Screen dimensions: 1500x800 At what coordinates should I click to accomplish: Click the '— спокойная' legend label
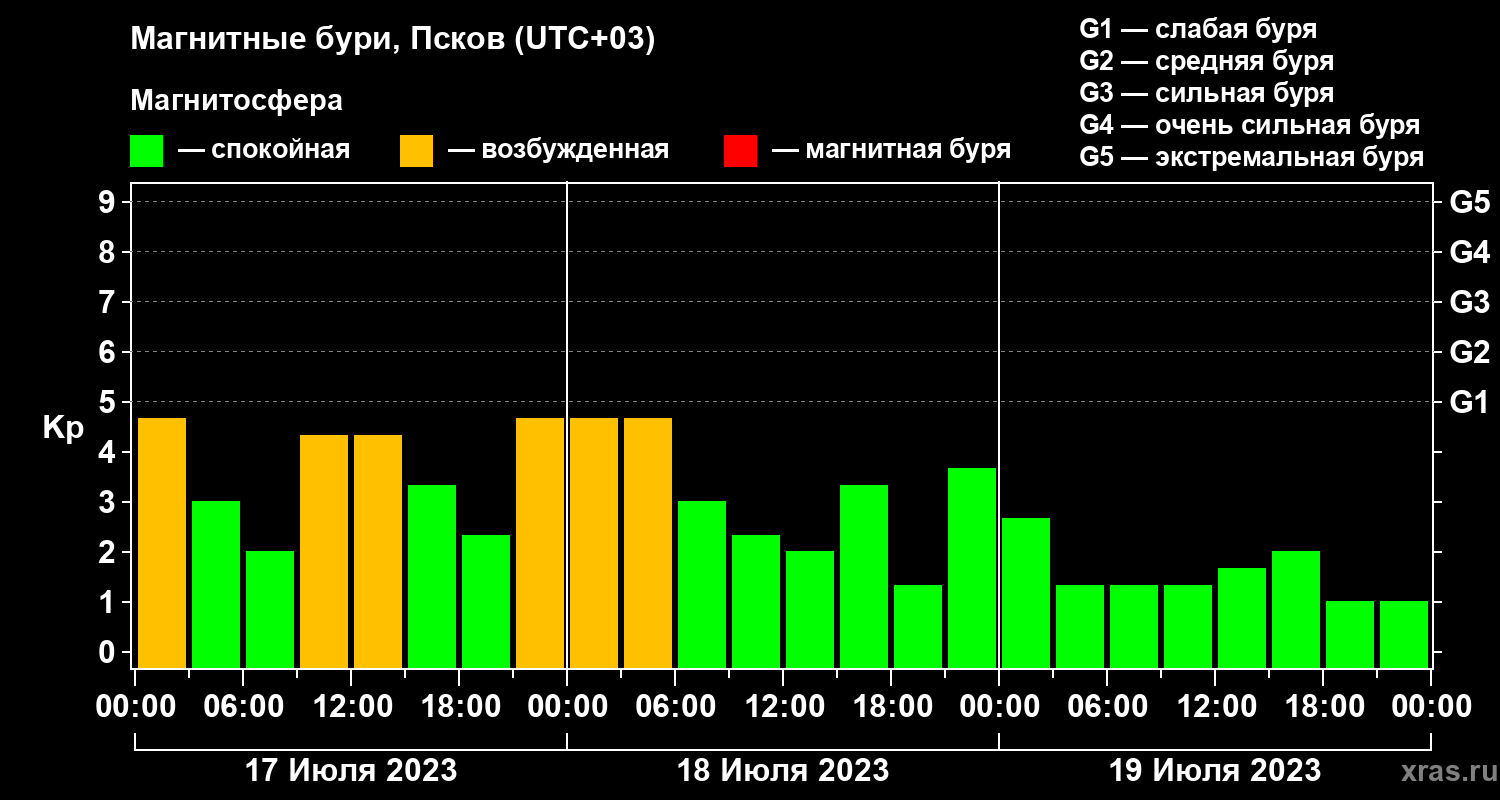tap(264, 150)
